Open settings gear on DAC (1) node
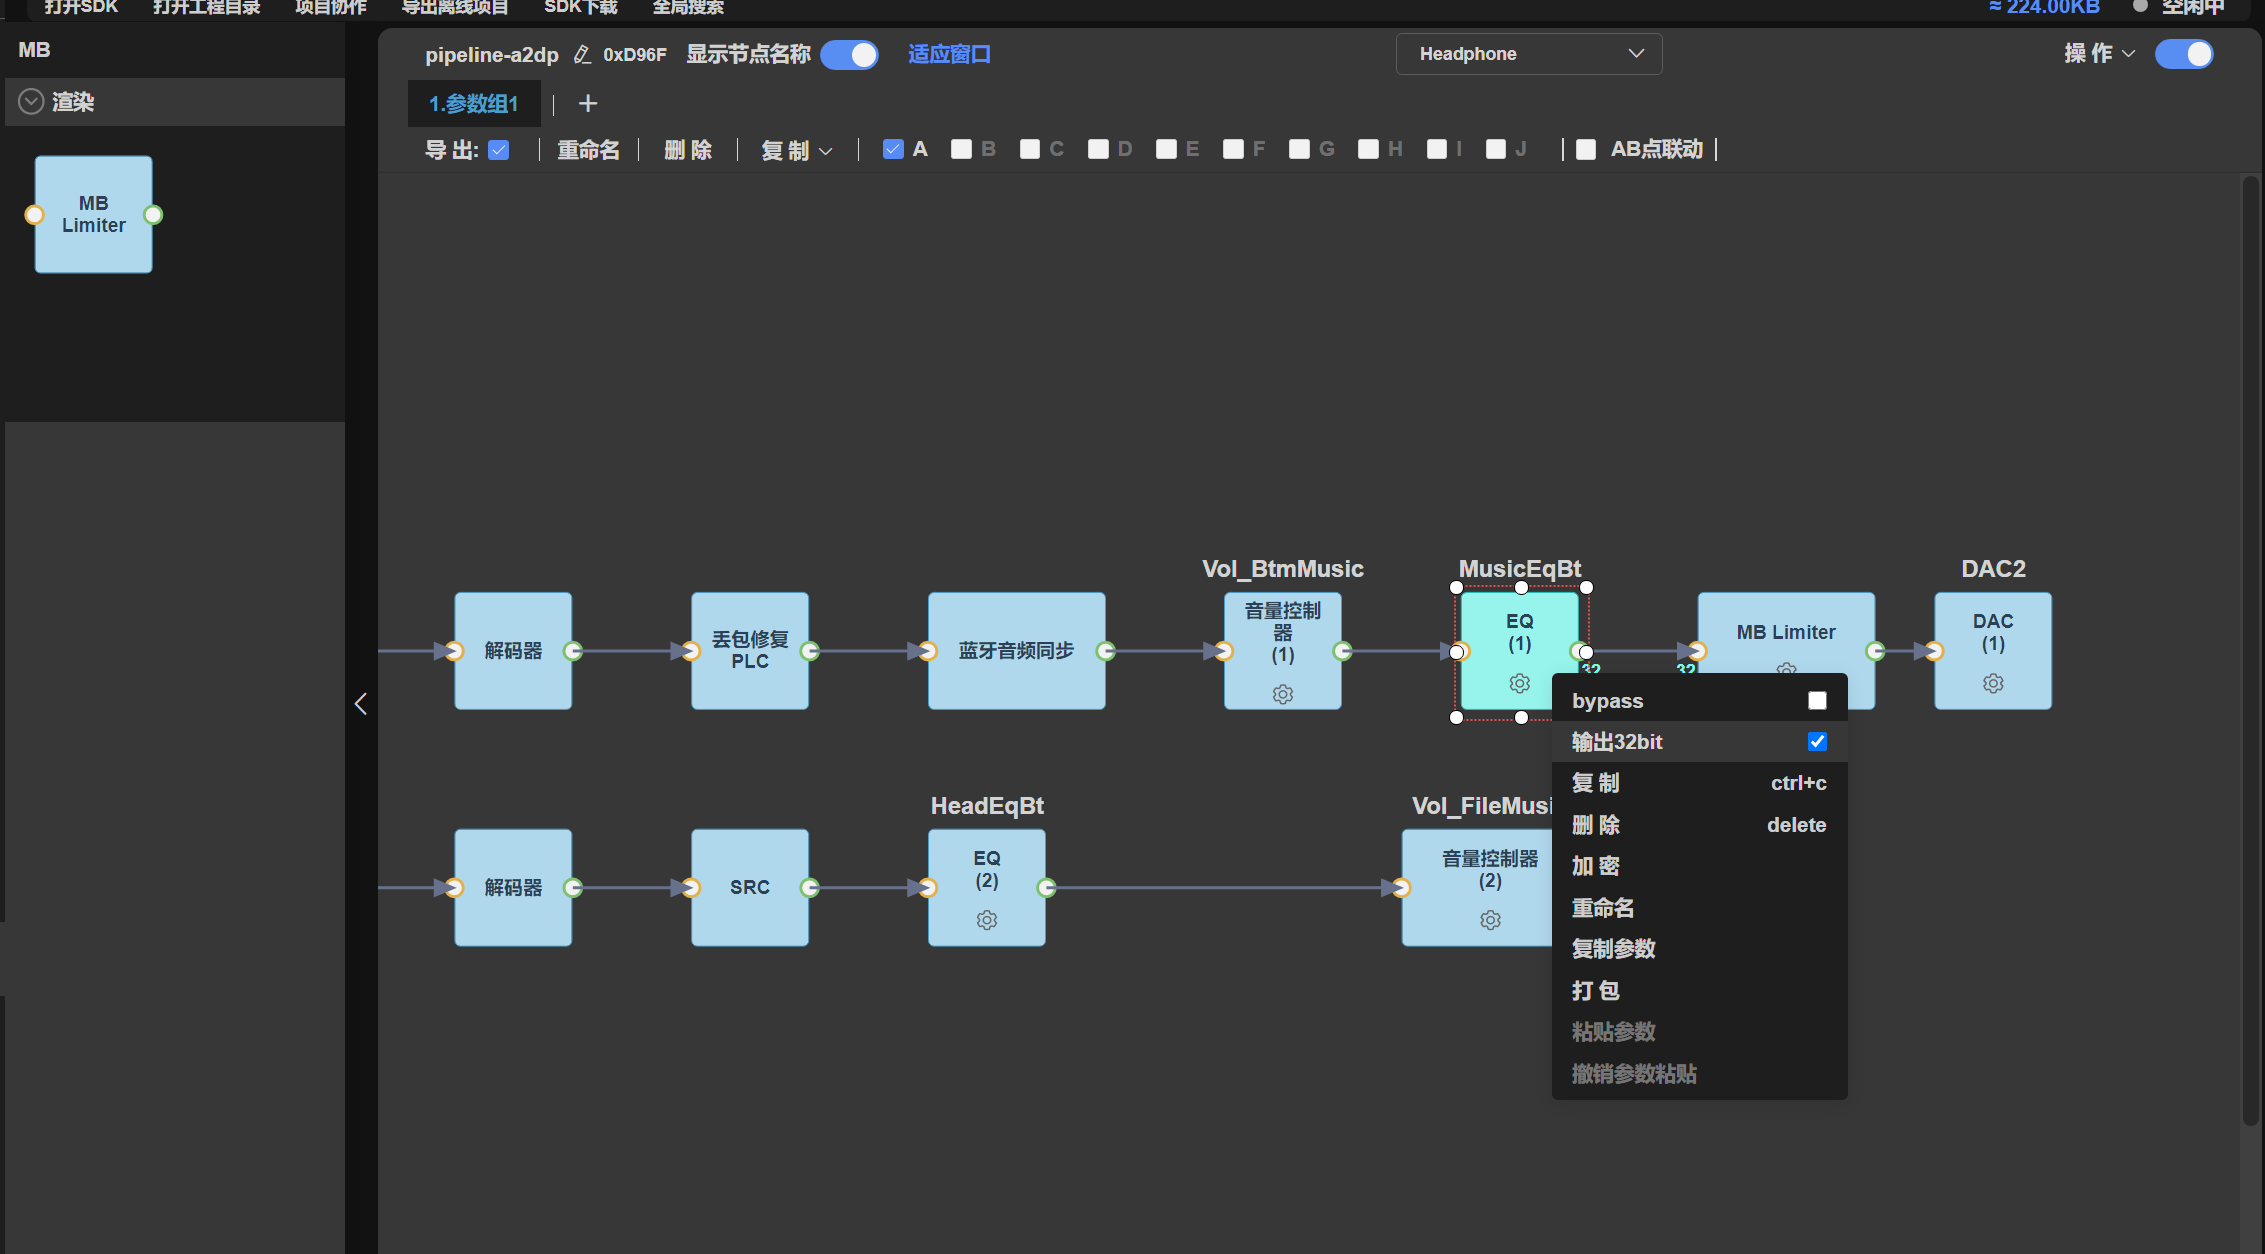The width and height of the screenshot is (2265, 1254). [x=1993, y=684]
